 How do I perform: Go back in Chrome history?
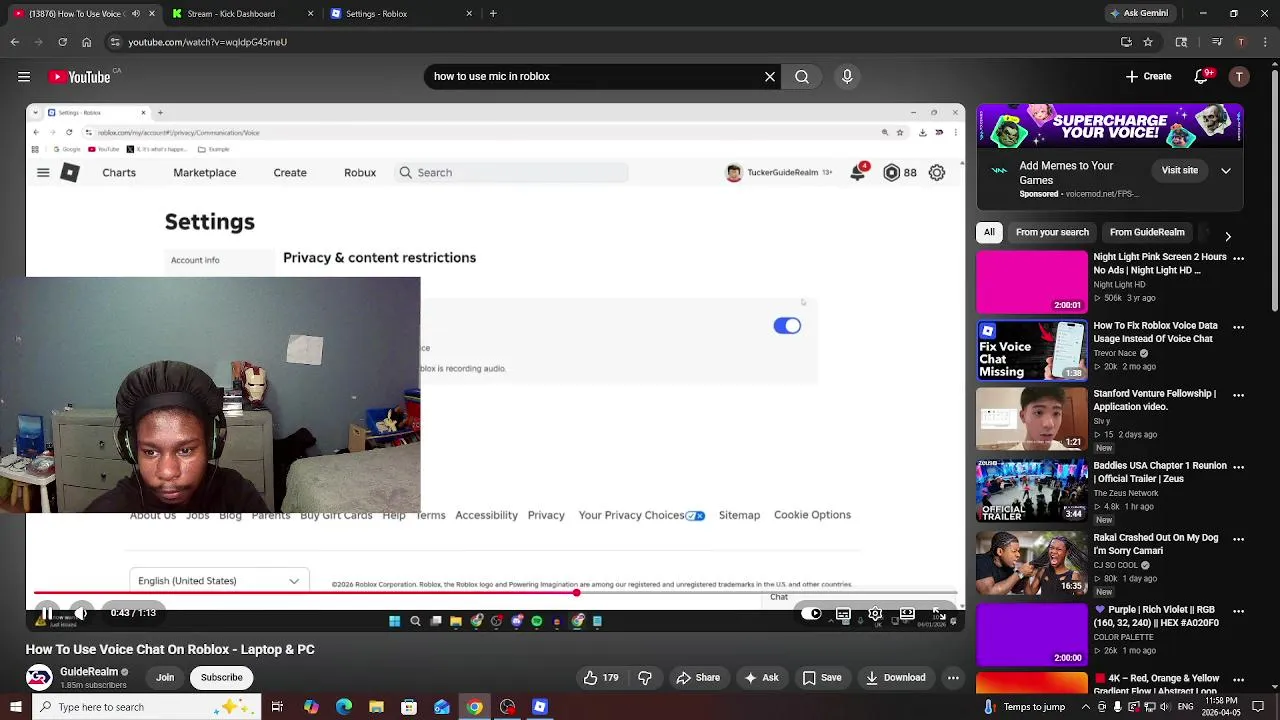point(14,42)
